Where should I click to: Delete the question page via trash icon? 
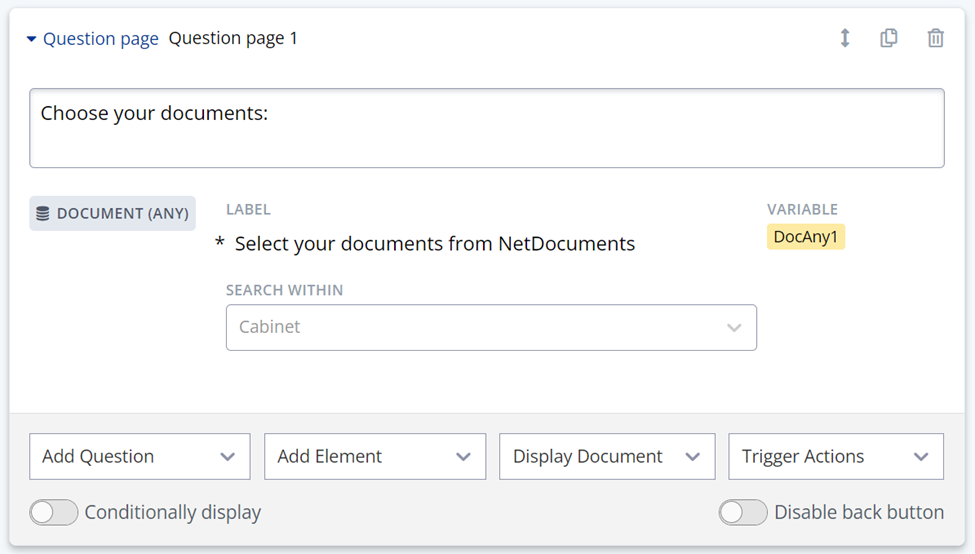(x=935, y=38)
